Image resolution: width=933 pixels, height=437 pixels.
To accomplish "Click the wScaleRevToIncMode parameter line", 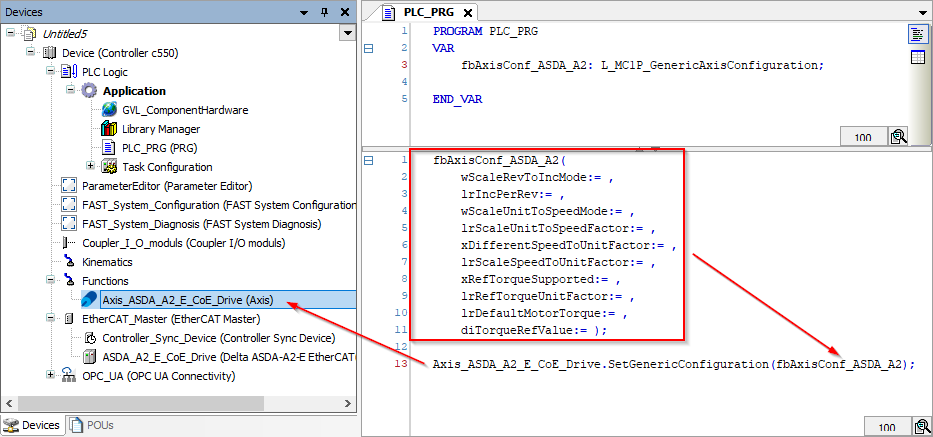I will (x=536, y=177).
